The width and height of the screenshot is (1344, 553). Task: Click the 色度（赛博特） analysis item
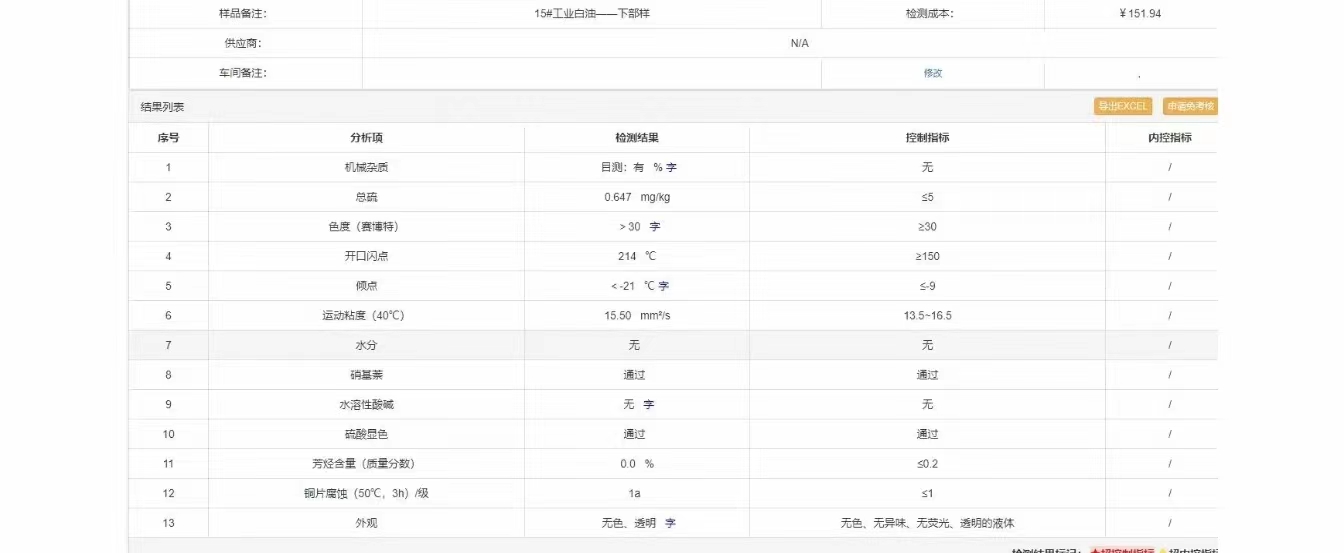366,227
